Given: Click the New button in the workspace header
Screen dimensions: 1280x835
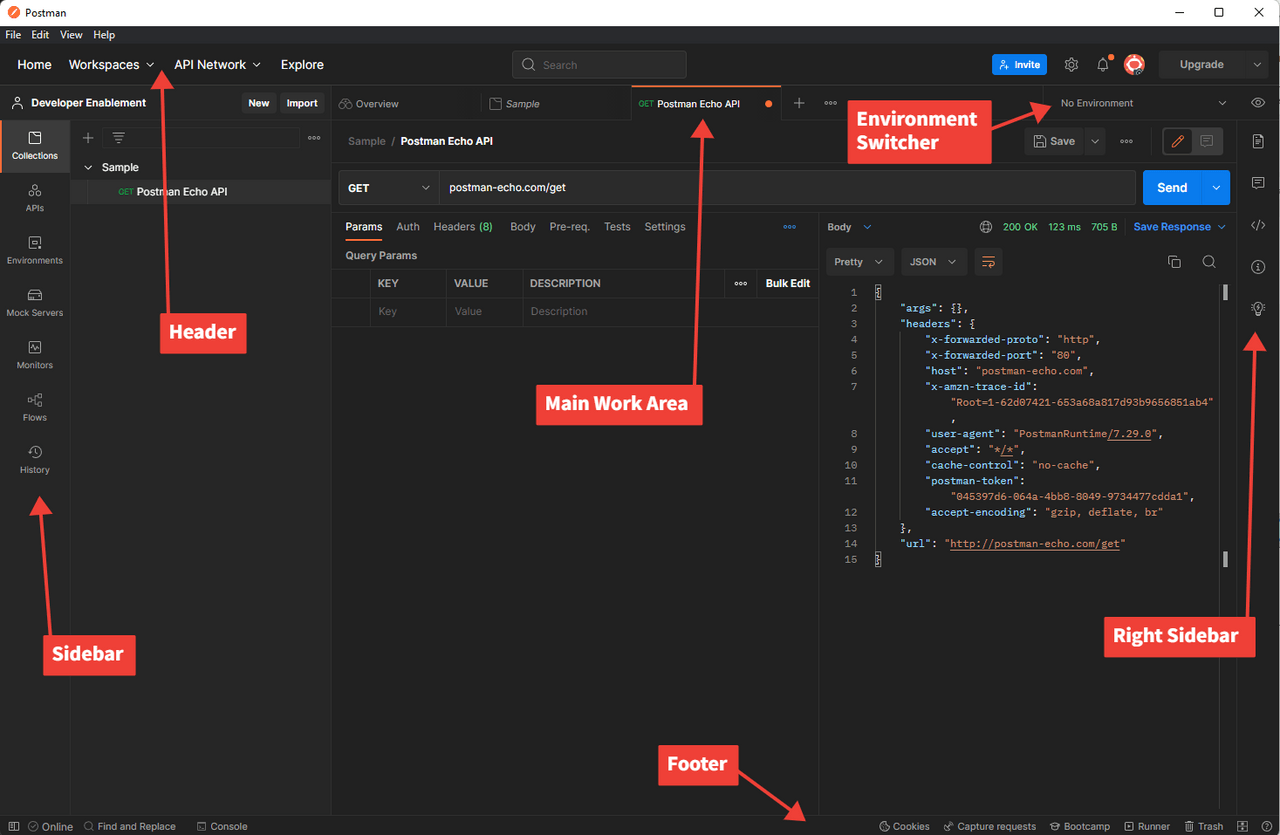Looking at the screenshot, I should tap(259, 103).
